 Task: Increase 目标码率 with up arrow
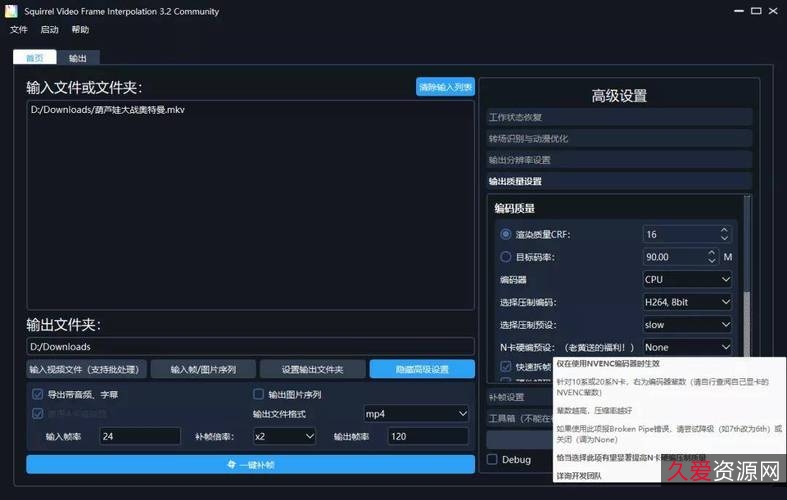click(x=712, y=253)
